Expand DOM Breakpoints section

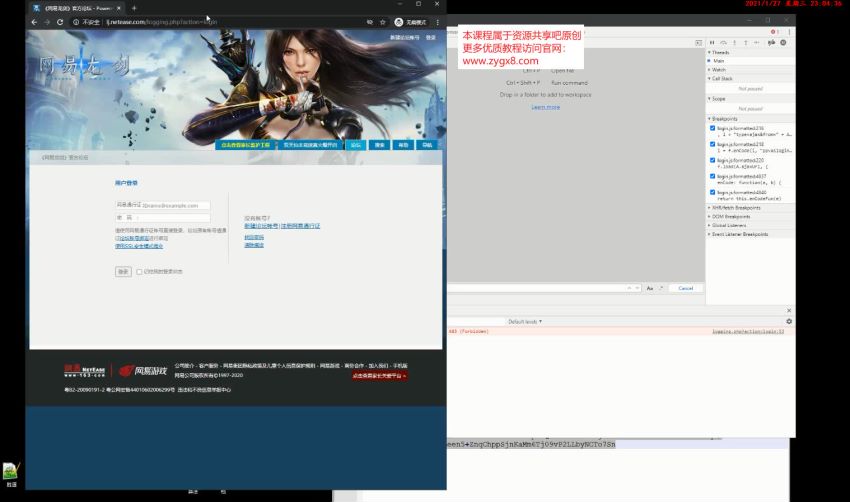point(750,216)
